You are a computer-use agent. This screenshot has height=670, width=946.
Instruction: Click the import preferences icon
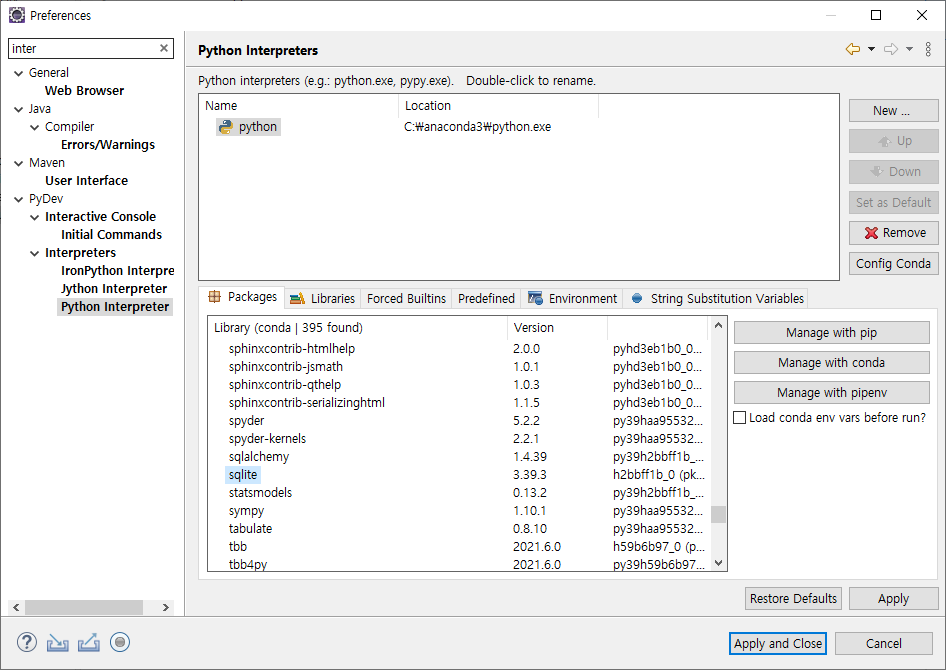tap(57, 643)
